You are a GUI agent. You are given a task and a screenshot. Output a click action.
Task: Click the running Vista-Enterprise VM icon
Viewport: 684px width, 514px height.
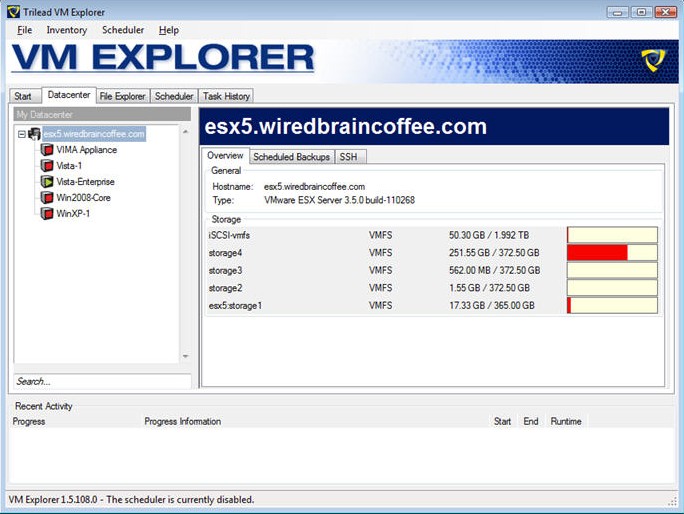coord(46,182)
